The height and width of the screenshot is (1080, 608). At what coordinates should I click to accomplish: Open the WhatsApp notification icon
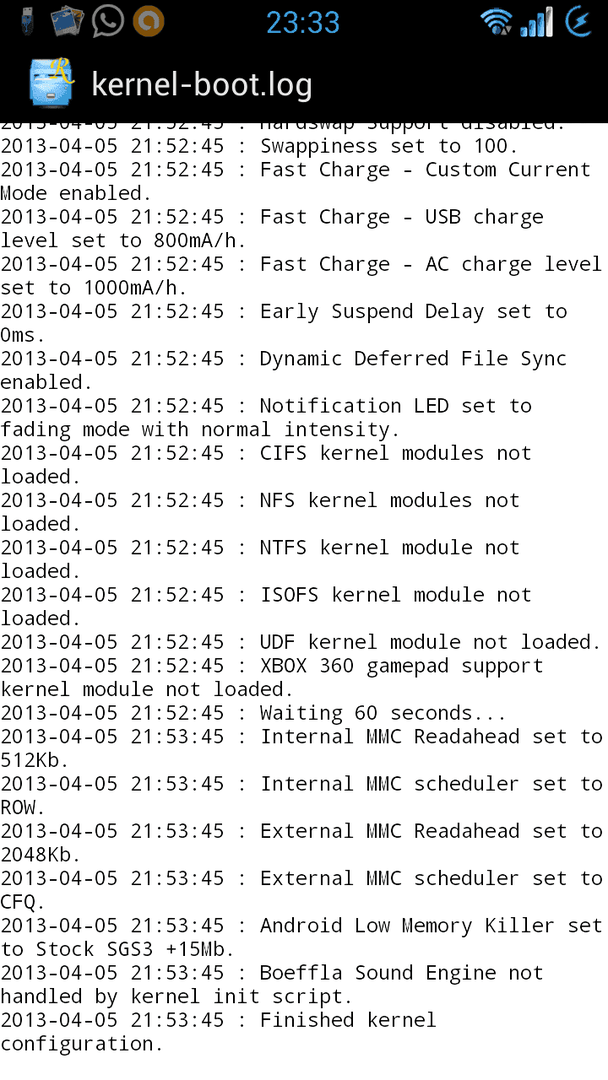(x=107, y=21)
